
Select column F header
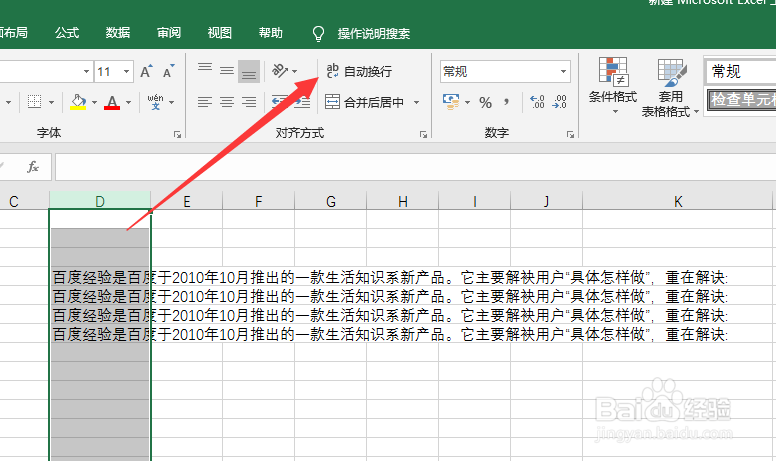pos(258,201)
